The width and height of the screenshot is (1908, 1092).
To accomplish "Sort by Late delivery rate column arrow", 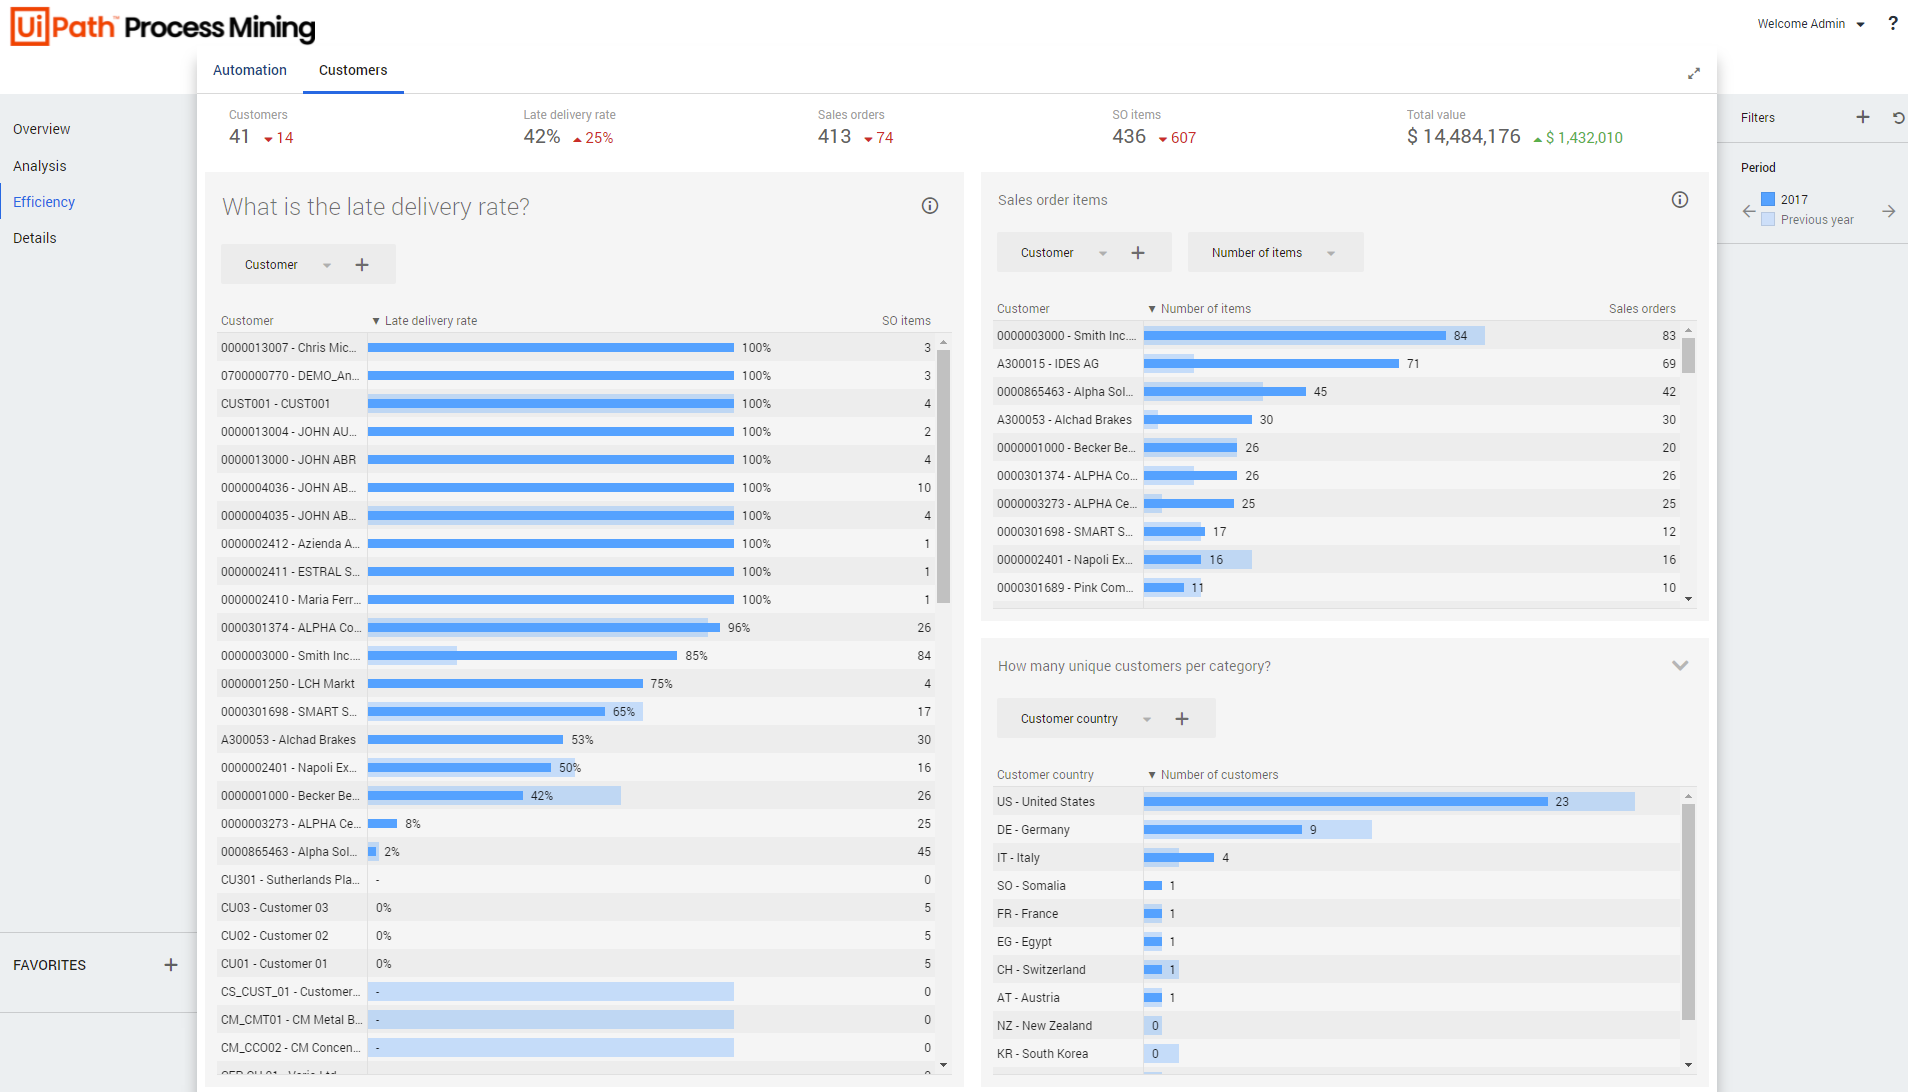I will pyautogui.click(x=375, y=321).
